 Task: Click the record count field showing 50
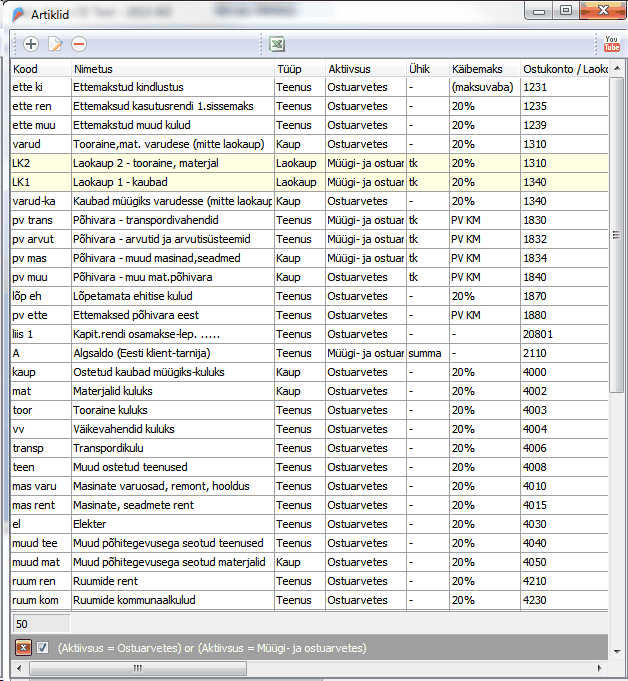[41, 624]
